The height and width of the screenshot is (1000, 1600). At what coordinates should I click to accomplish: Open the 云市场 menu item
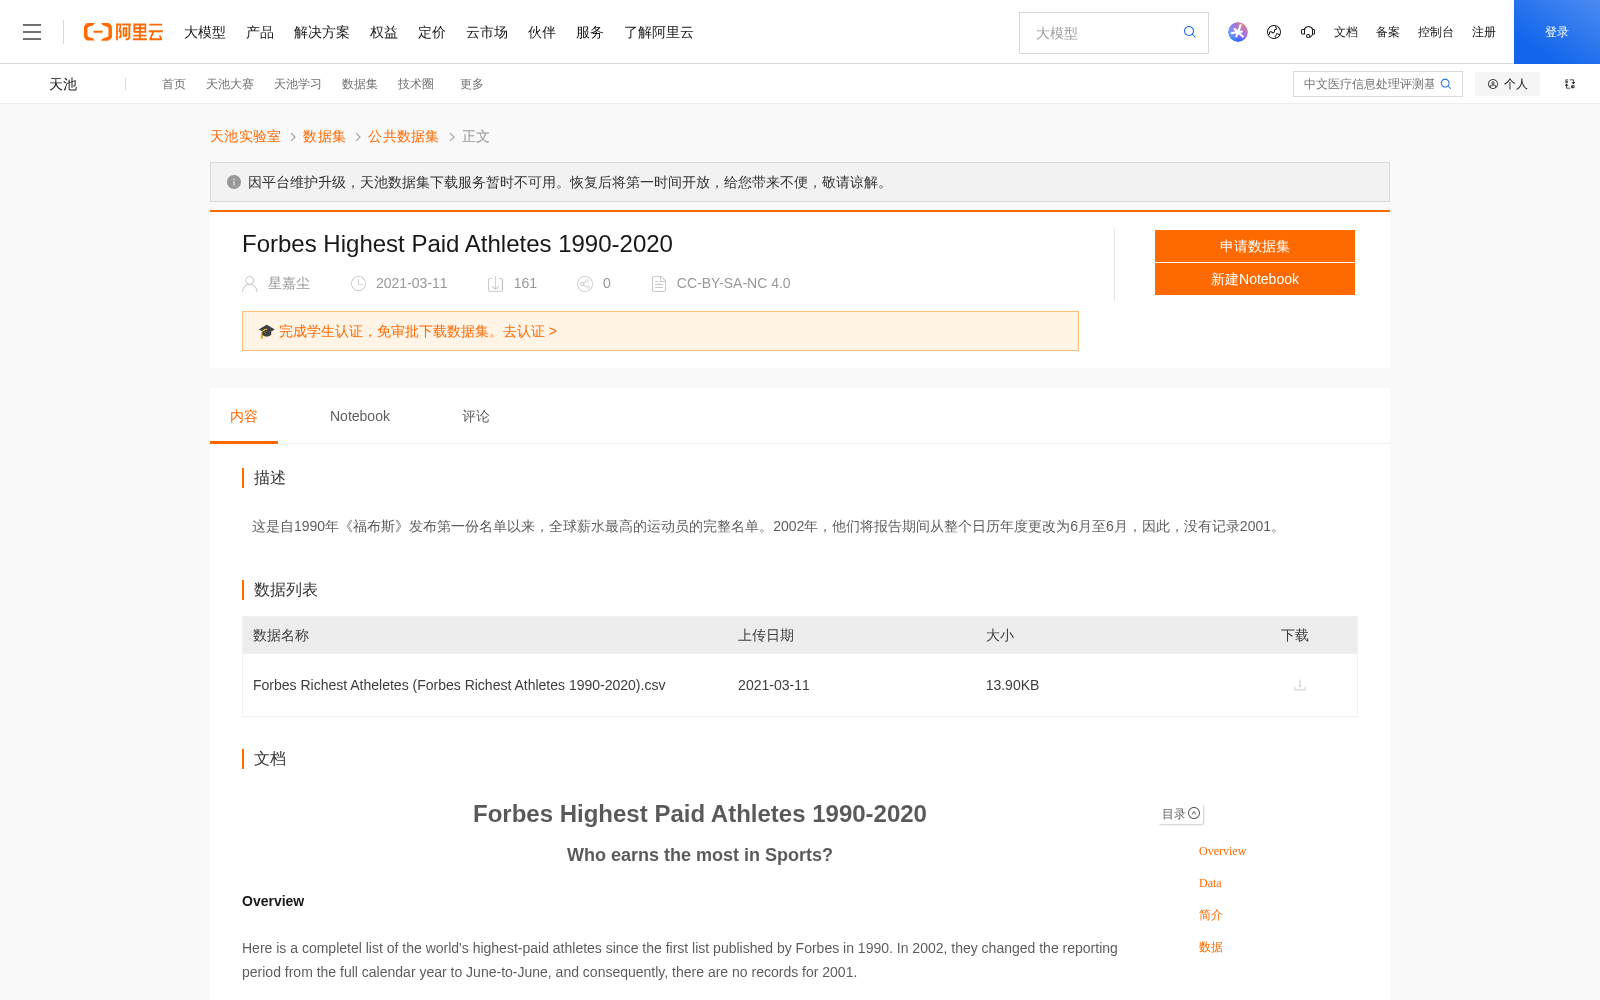pyautogui.click(x=487, y=32)
